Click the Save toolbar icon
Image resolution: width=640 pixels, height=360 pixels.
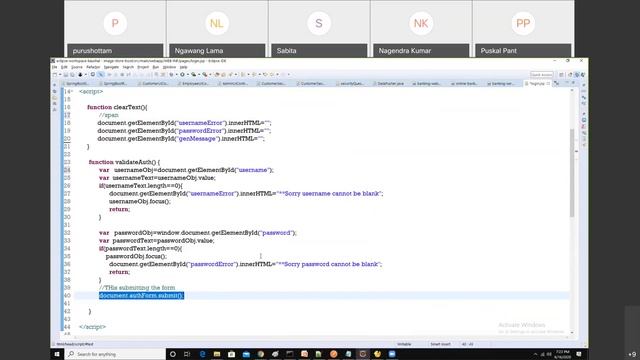65,75
